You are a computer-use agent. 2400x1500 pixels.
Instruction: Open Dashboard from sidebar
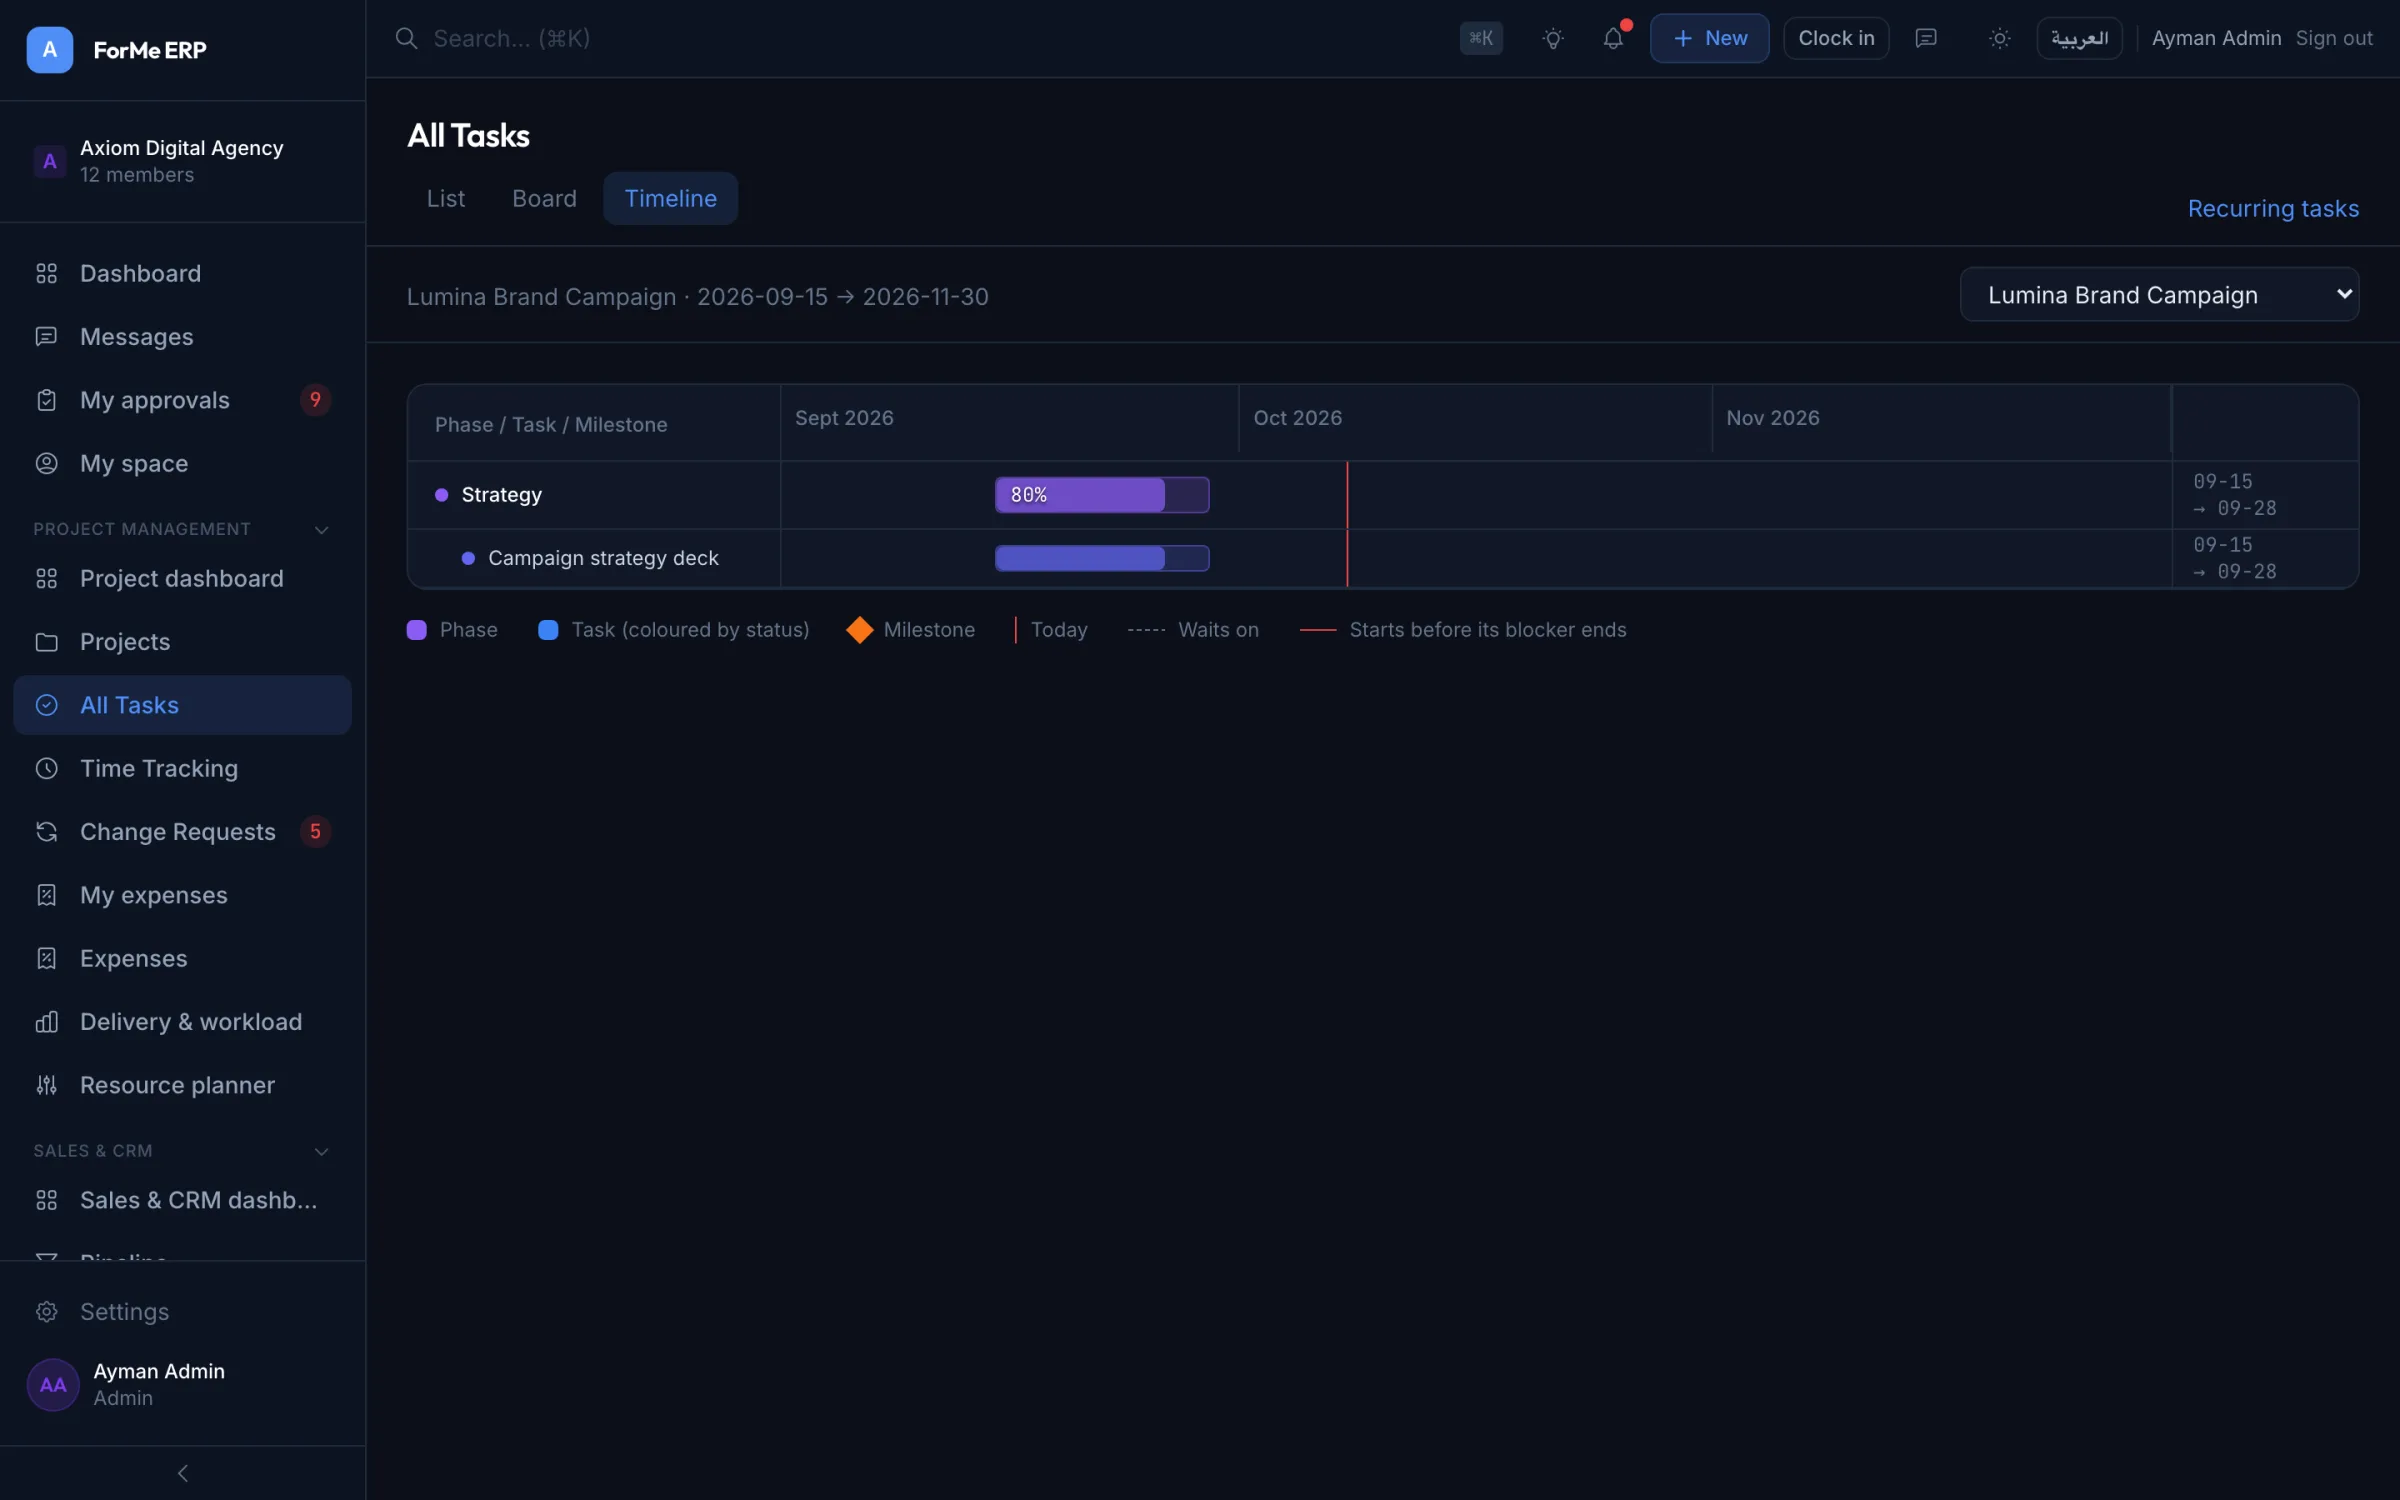coord(182,273)
